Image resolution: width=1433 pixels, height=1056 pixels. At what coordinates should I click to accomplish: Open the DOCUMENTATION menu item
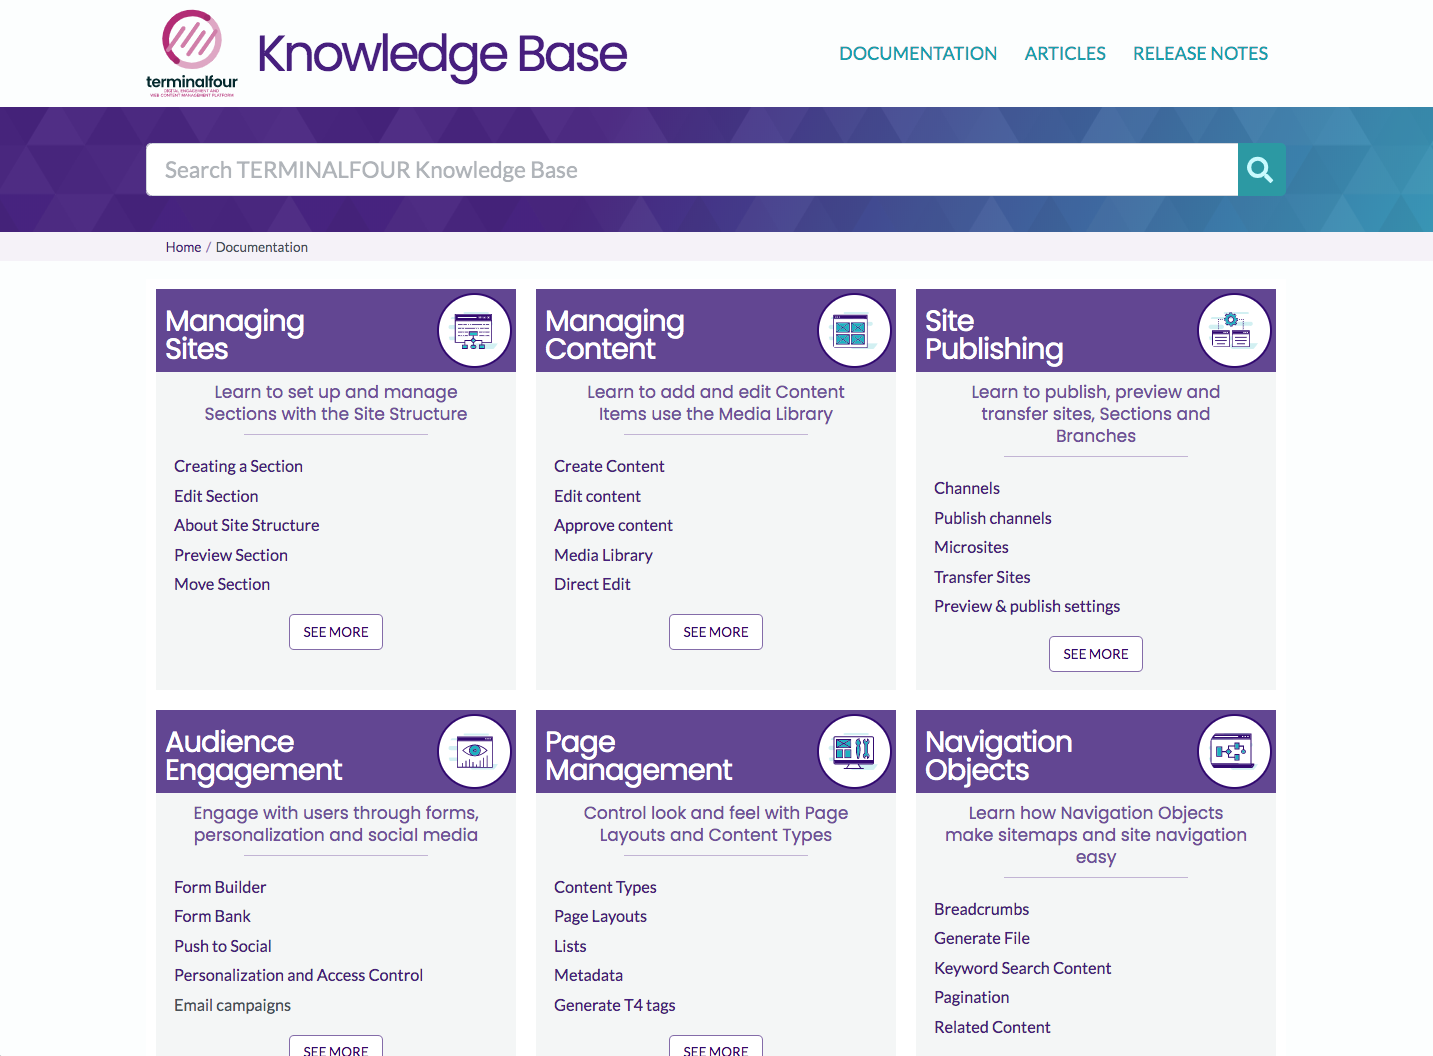point(917,53)
